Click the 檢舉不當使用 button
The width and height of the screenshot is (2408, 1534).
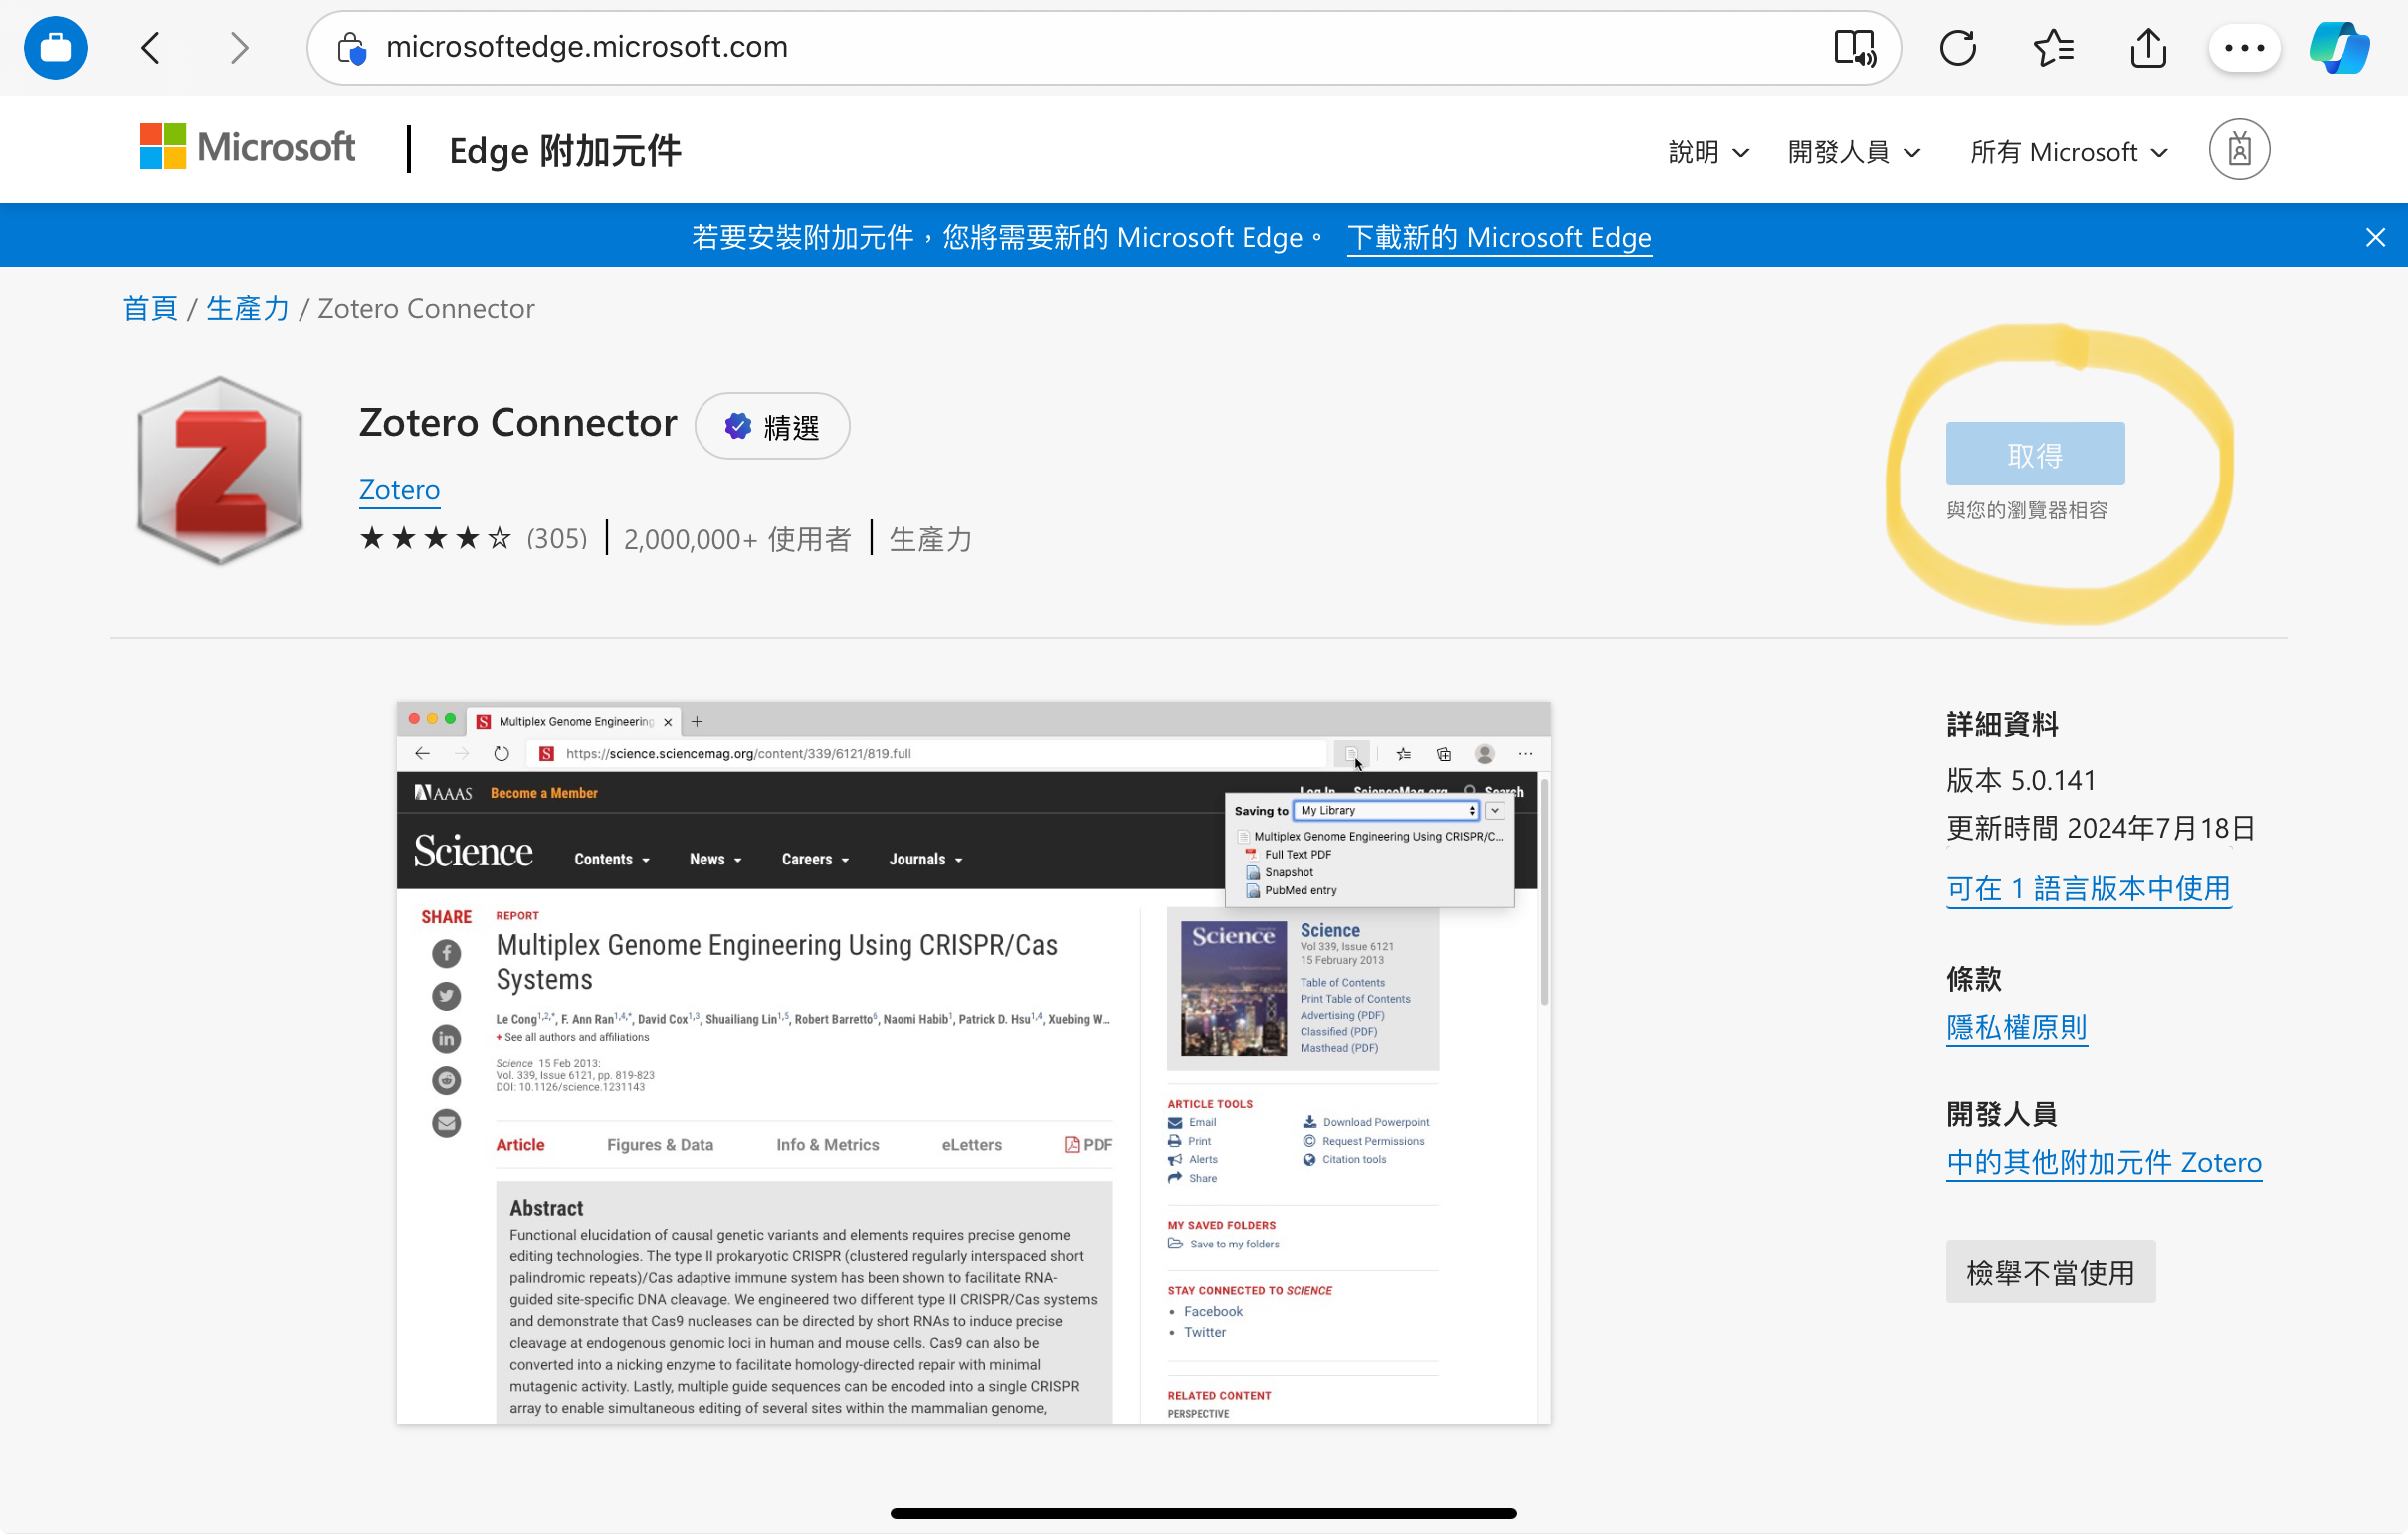pos(2049,1272)
